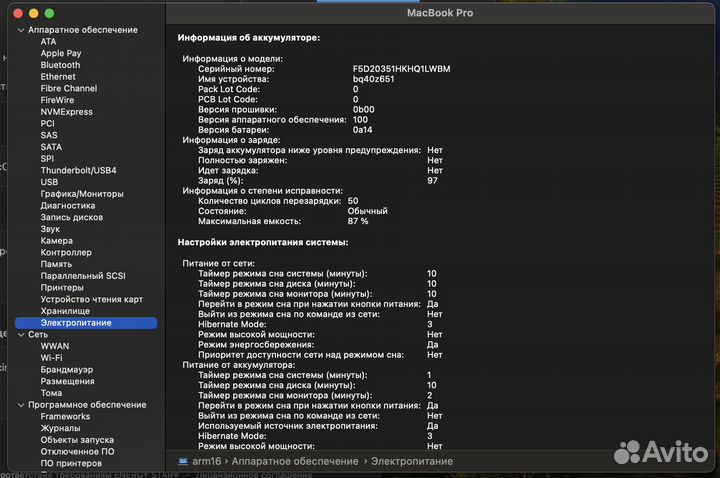Click MacBook Pro window title
The width and height of the screenshot is (720, 478).
[x=440, y=13]
